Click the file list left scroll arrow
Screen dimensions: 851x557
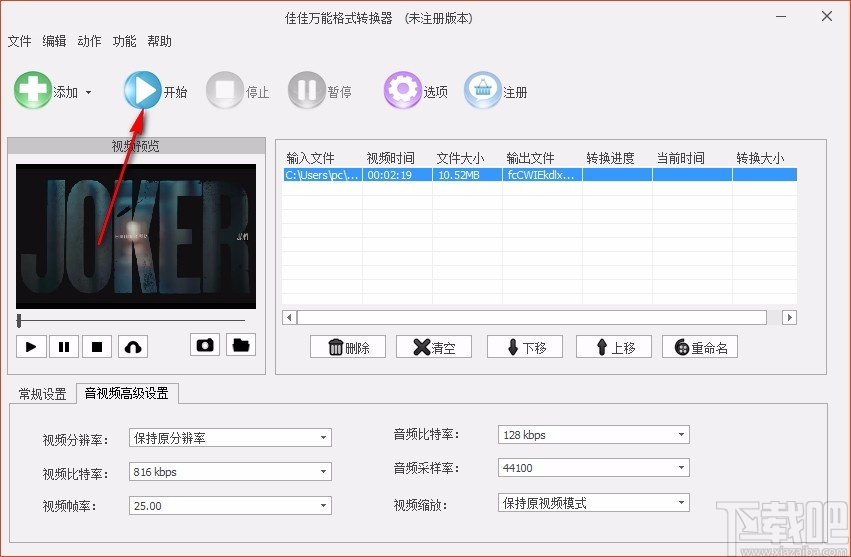289,317
